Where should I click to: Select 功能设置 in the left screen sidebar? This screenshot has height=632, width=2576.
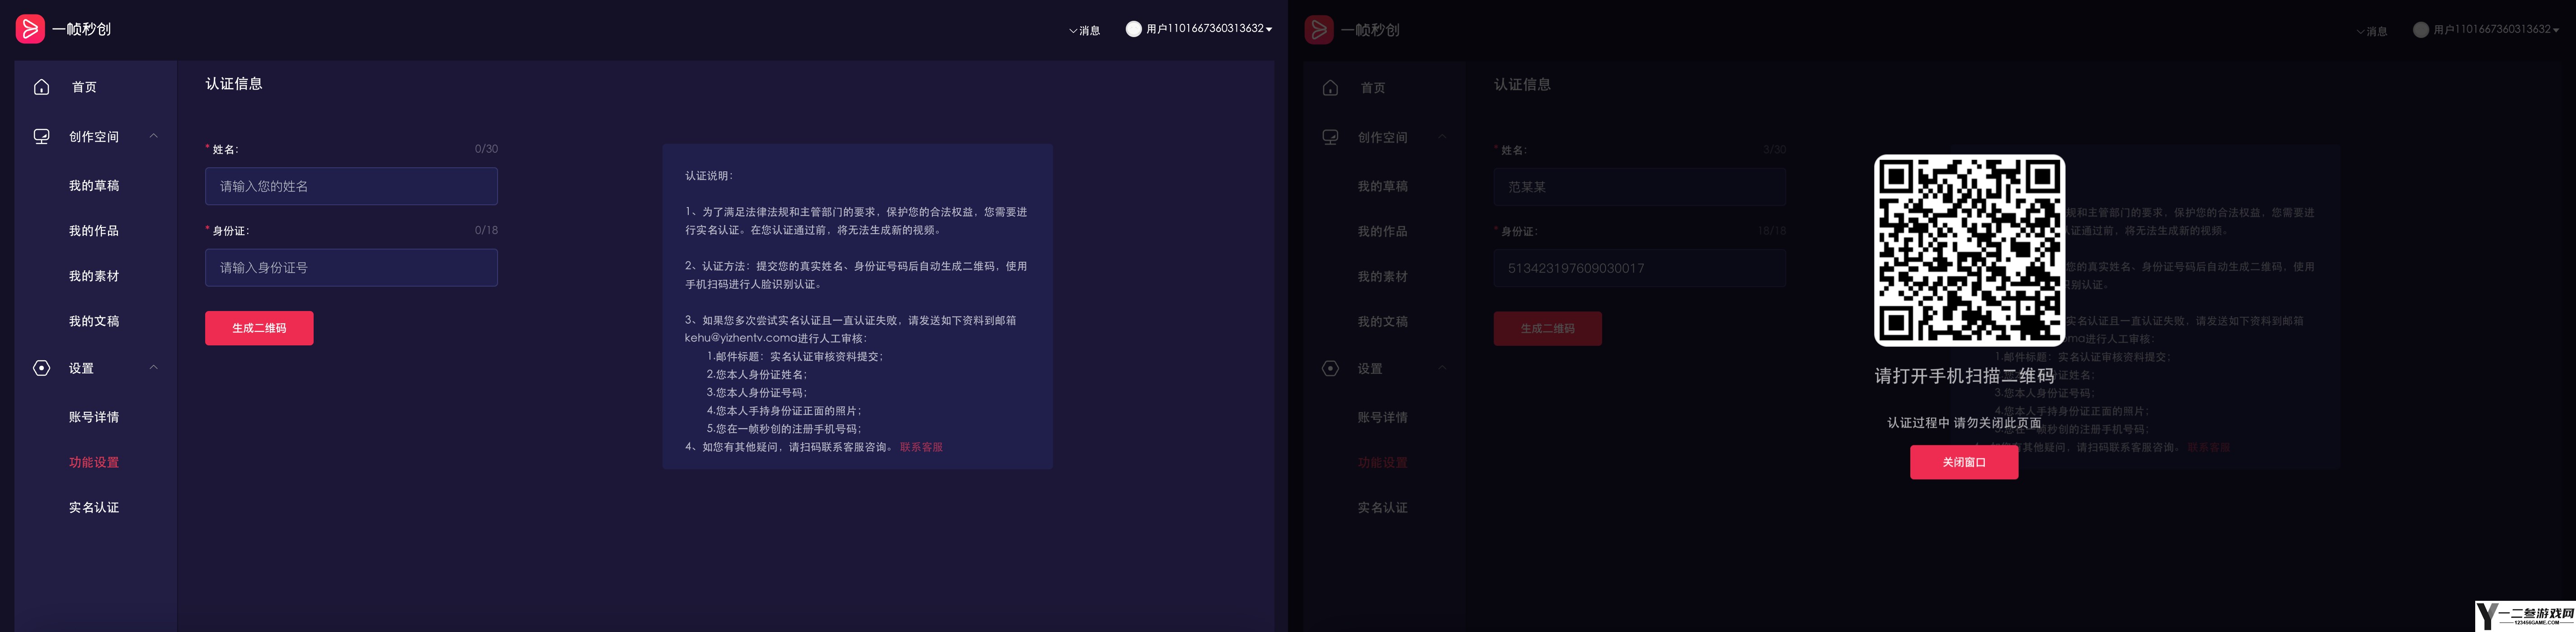point(94,462)
